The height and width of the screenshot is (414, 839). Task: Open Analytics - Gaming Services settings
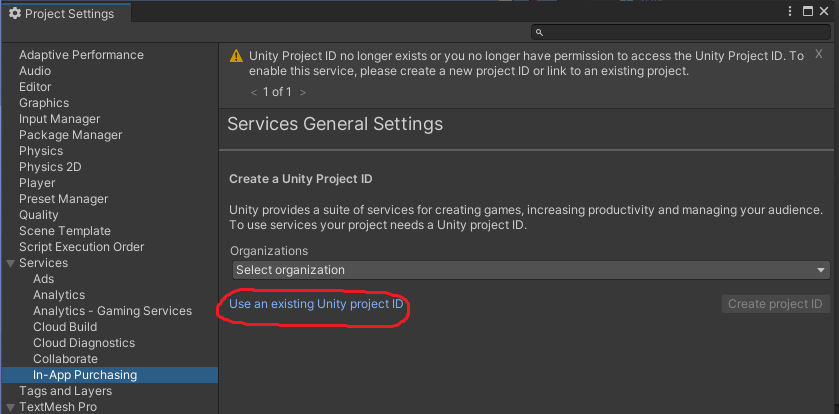(x=112, y=311)
